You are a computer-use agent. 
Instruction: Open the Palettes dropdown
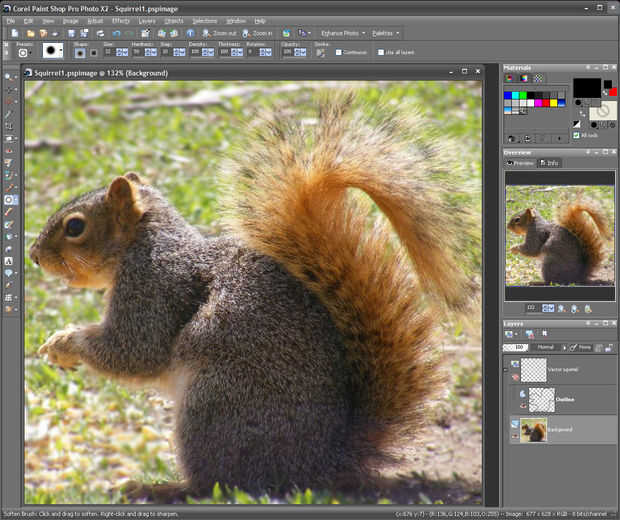[387, 33]
